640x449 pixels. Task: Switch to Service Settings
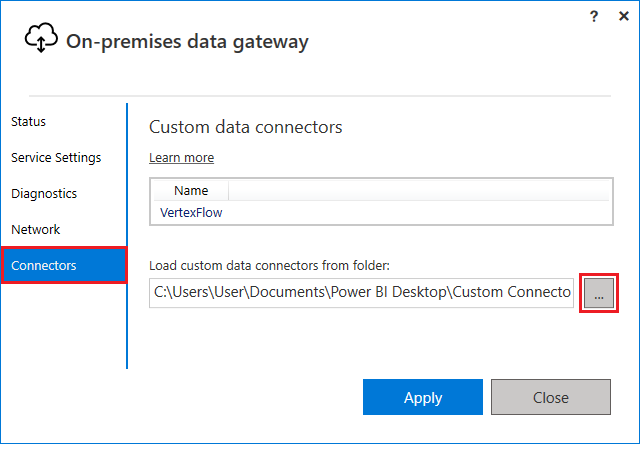[x=56, y=158]
